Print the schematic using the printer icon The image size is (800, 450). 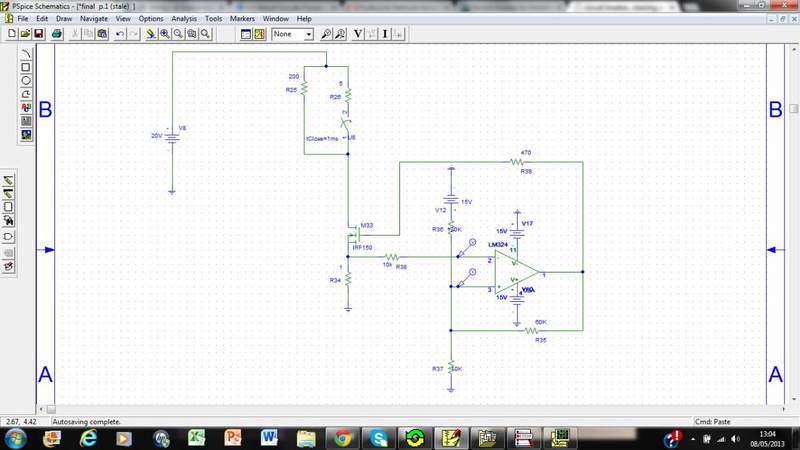(57, 33)
